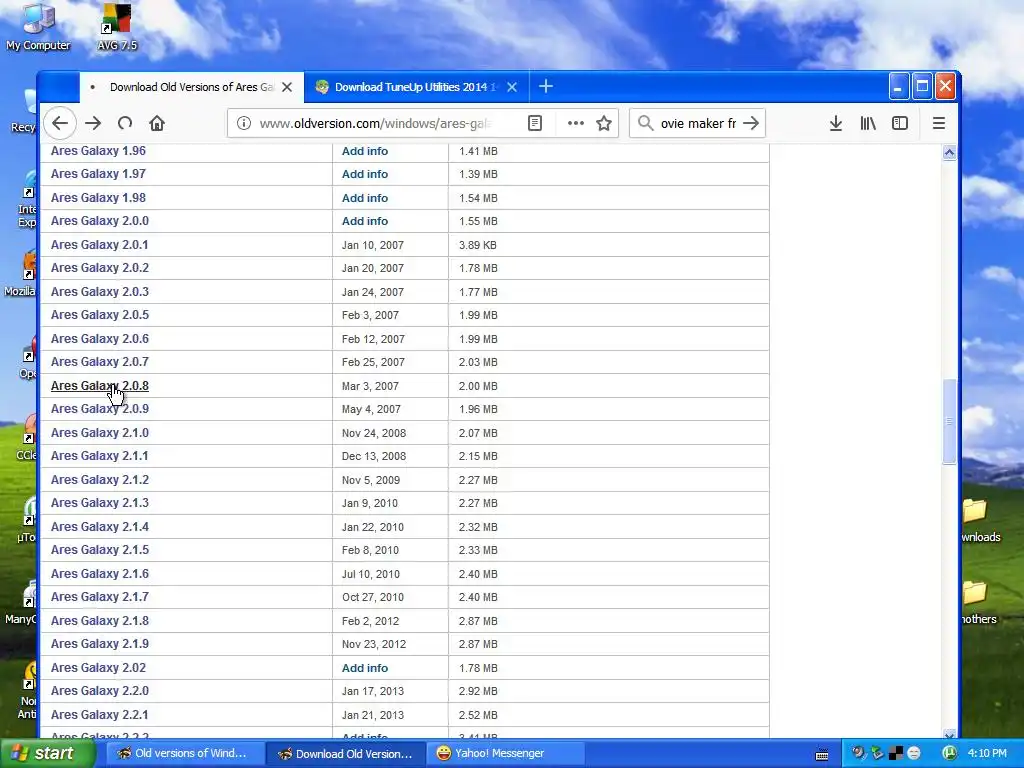This screenshot has height=768, width=1024.
Task: Open Ares Galaxy 2.1.7 link
Action: [x=100, y=597]
